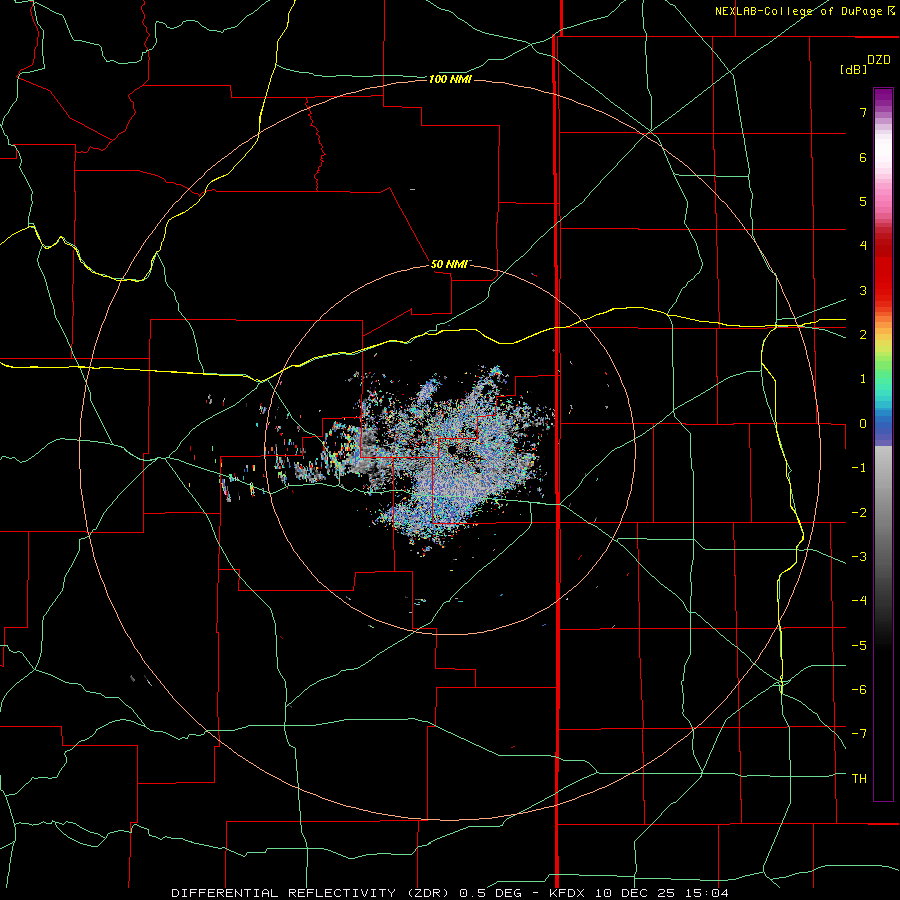Image resolution: width=900 pixels, height=900 pixels.
Task: Click the DZD colorbar title
Action: click(879, 60)
